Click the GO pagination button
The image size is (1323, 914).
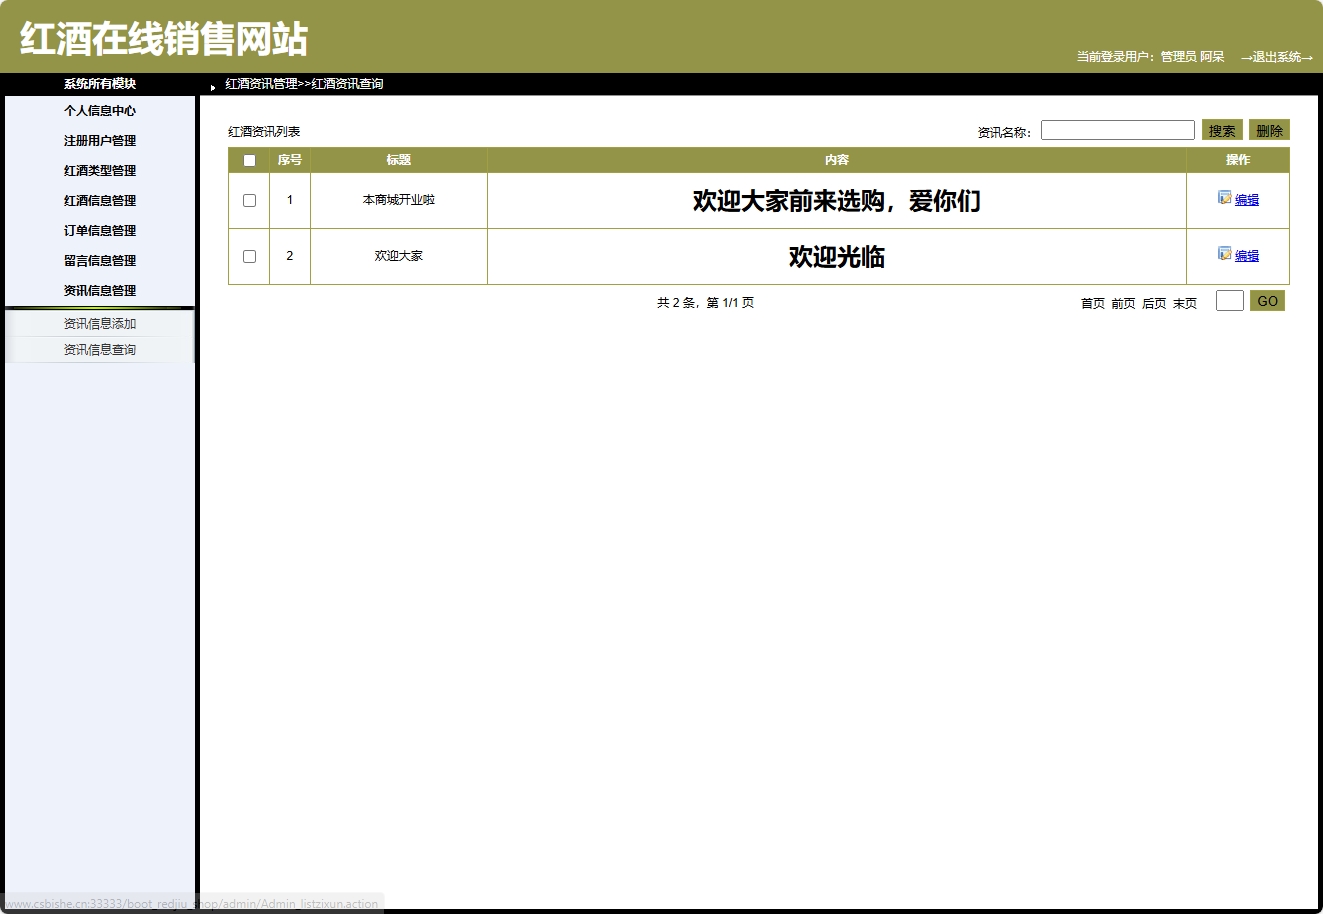pos(1267,300)
